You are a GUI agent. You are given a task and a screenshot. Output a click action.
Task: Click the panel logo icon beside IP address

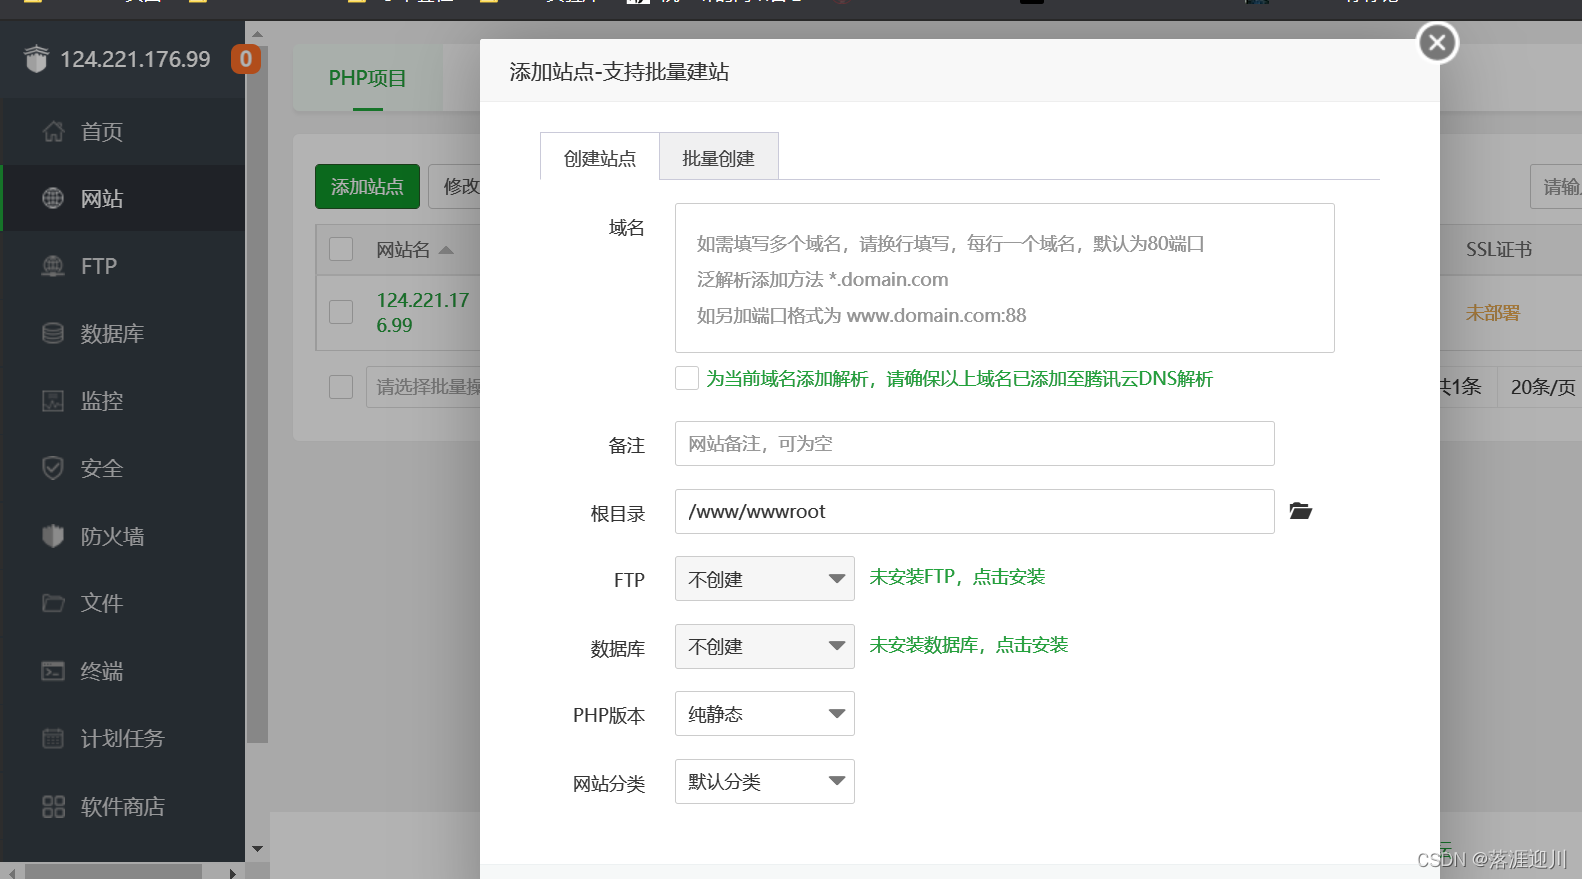click(36, 59)
